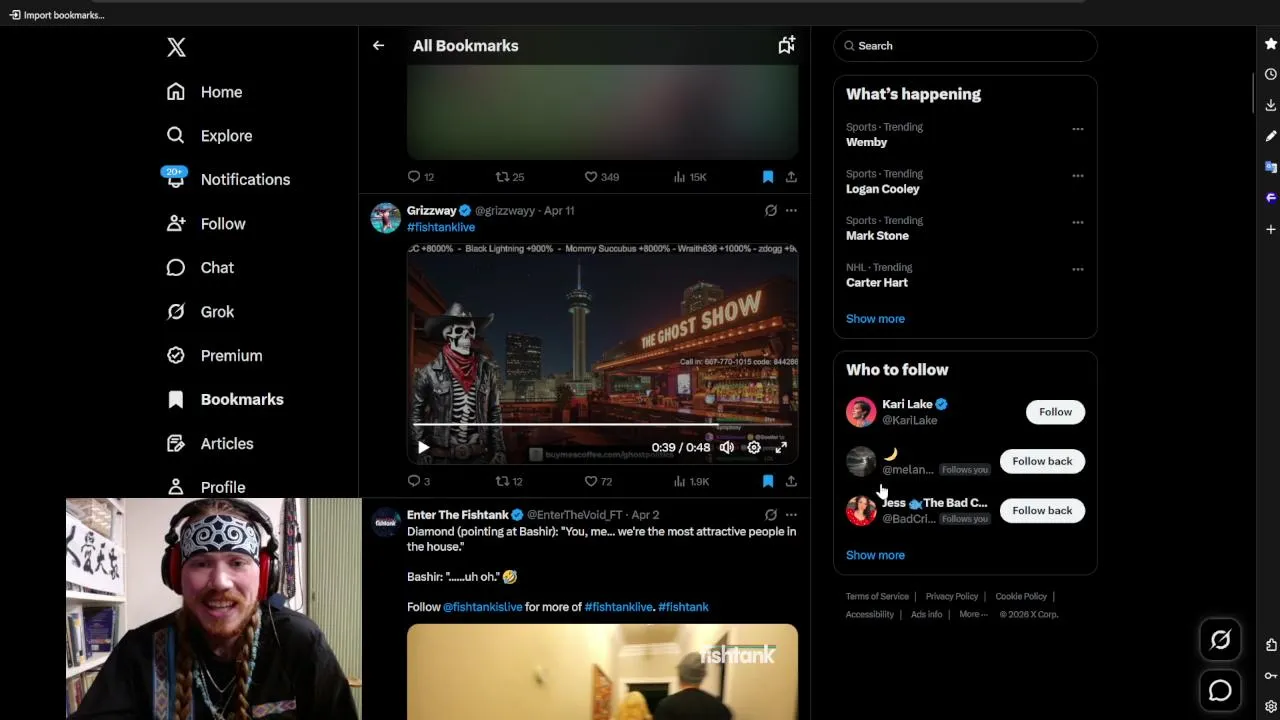1280x720 pixels.
Task: Open the add bookmark folder icon
Action: coord(787,45)
